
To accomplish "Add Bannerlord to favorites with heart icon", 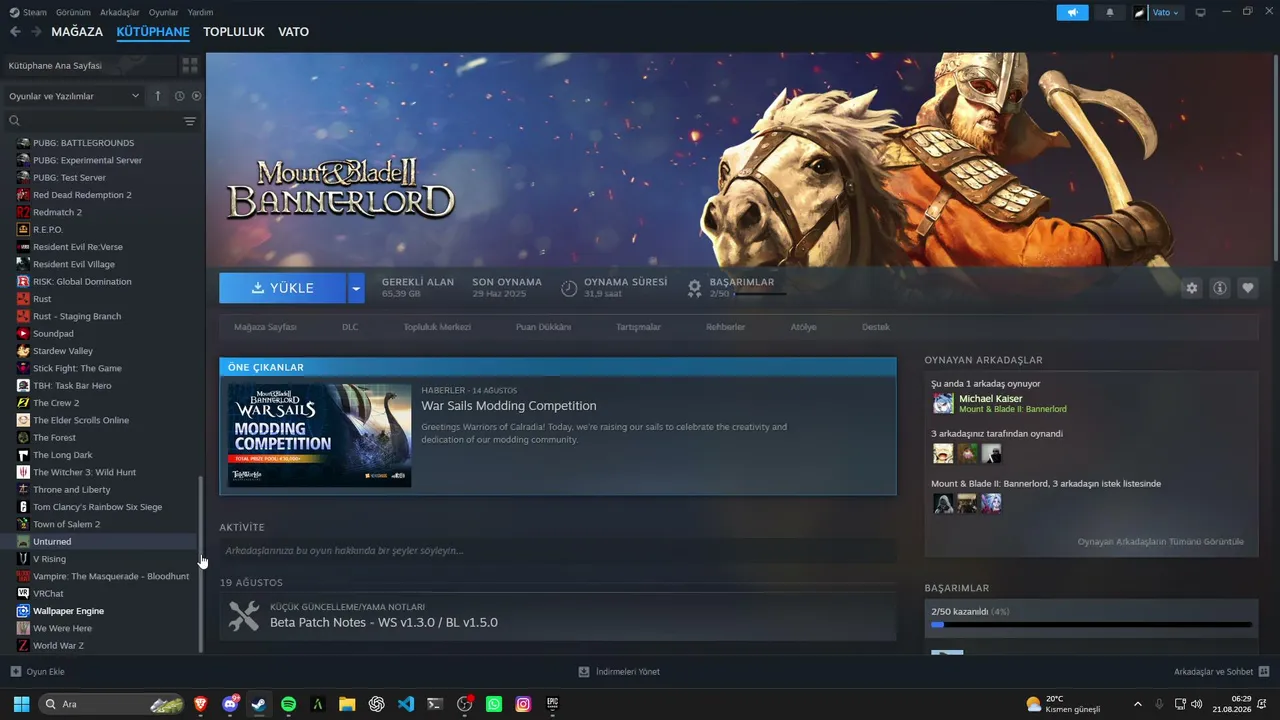I will (1248, 288).
